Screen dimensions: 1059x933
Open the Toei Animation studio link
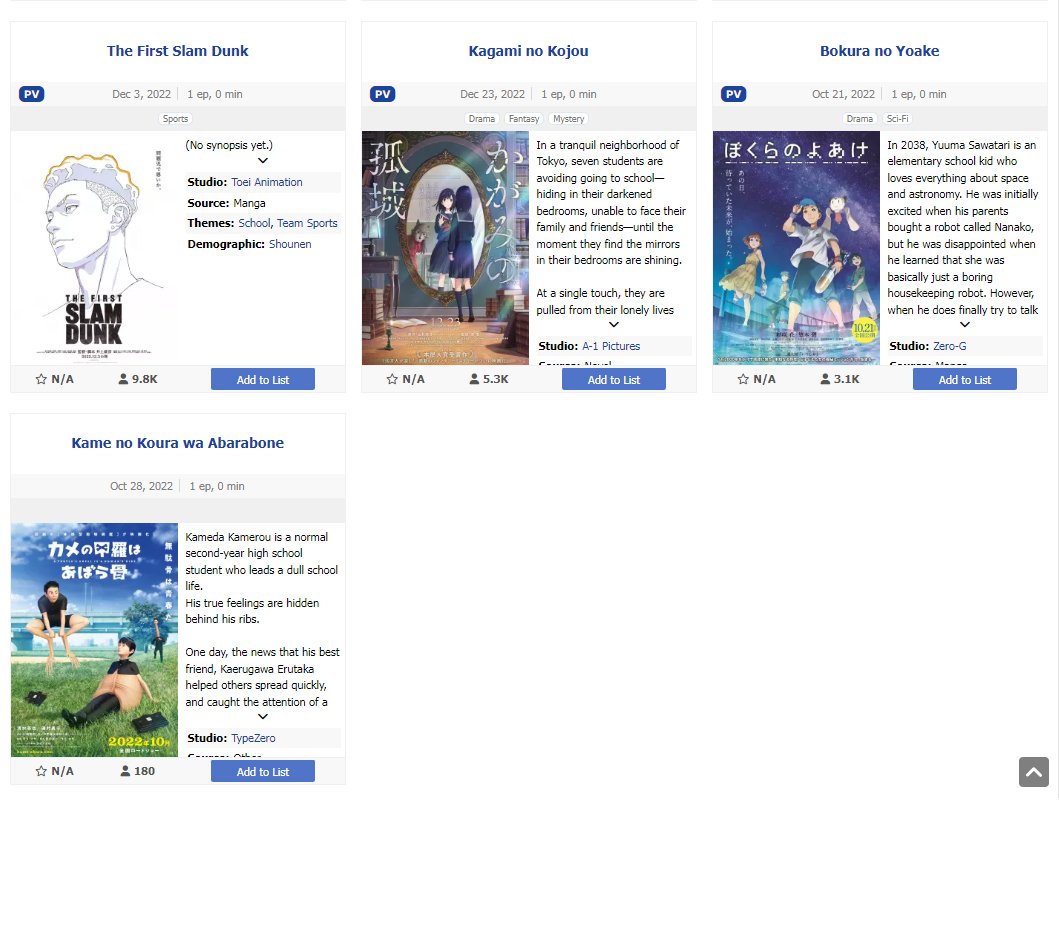tap(267, 182)
